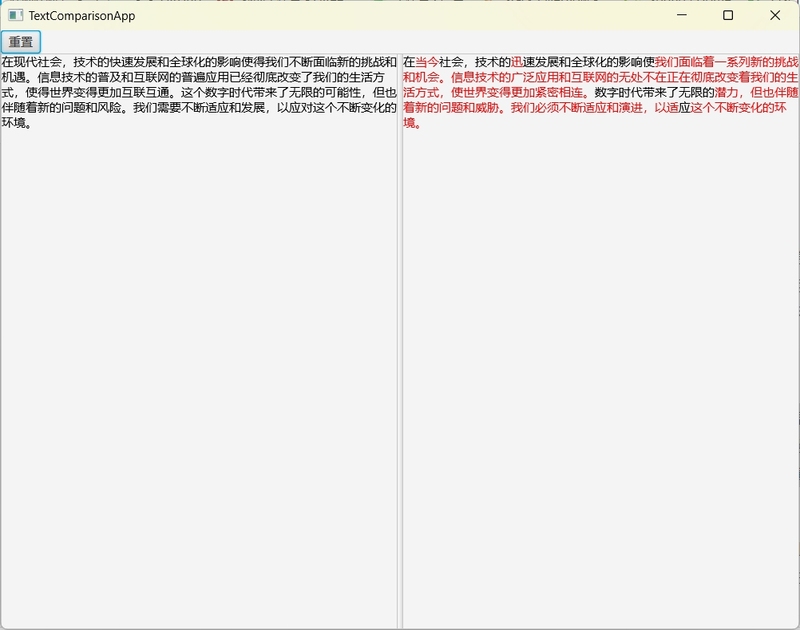Click inside the right comparison text area

(x=601, y=342)
